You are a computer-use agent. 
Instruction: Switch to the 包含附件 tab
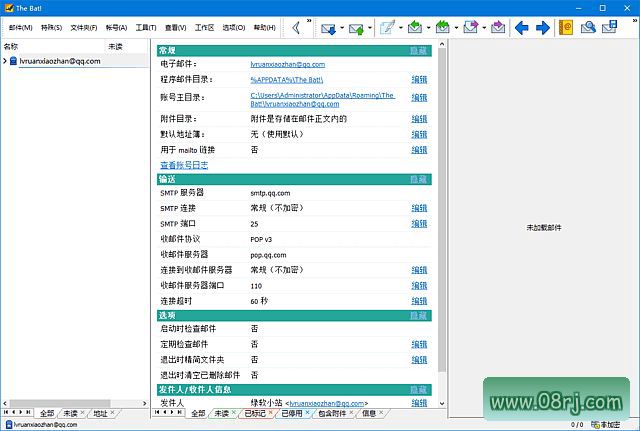(x=331, y=413)
